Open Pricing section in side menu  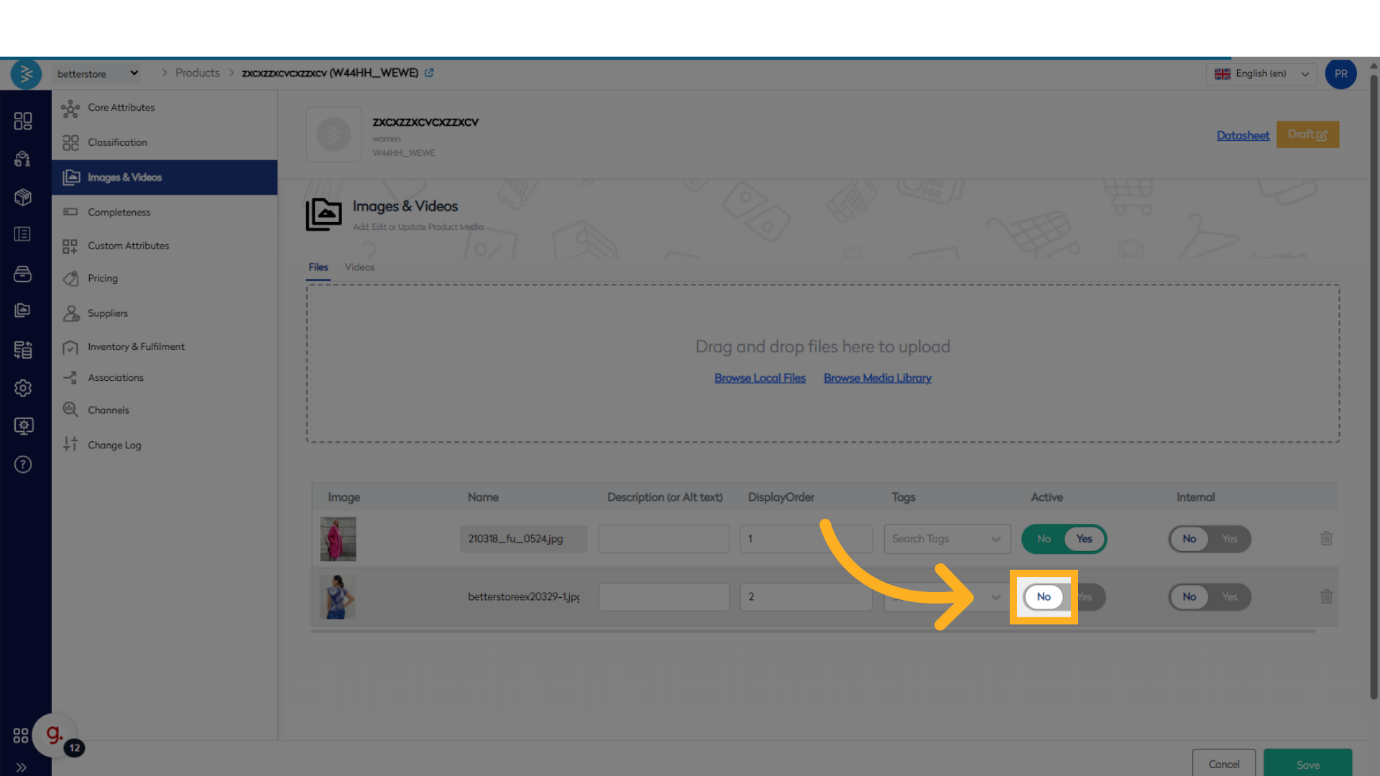pyautogui.click(x=102, y=278)
